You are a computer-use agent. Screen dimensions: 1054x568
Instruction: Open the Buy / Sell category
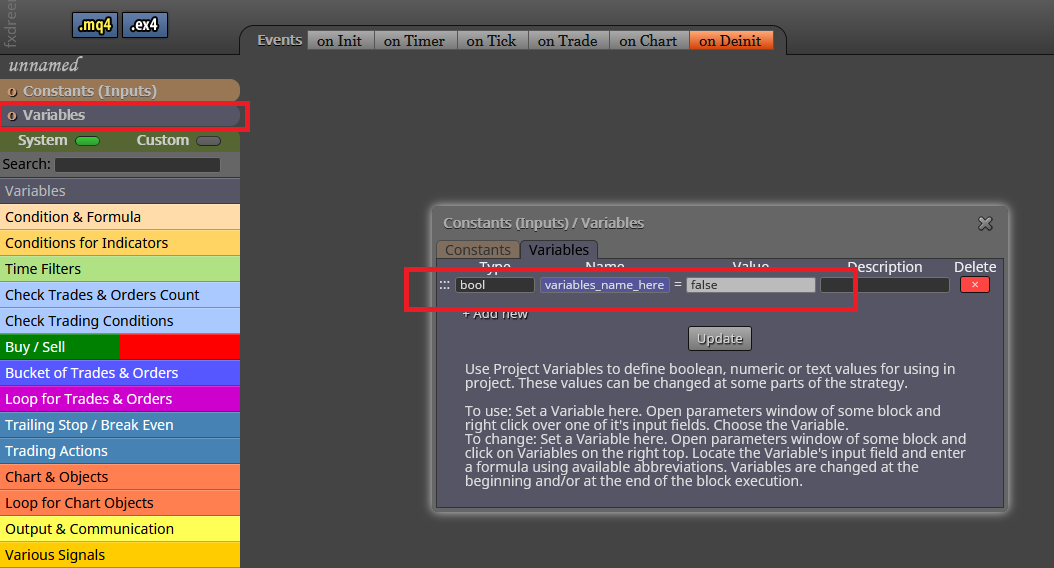point(120,347)
